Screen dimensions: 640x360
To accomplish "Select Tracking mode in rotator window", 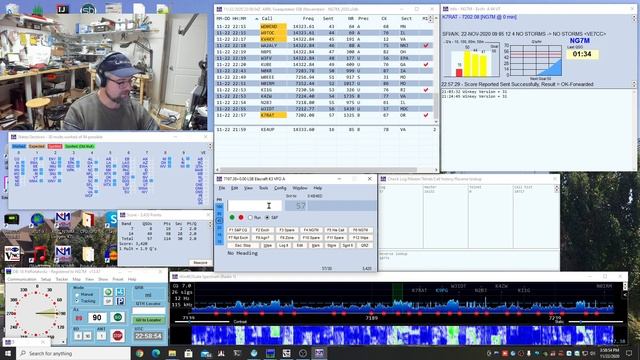I will 77,301.
